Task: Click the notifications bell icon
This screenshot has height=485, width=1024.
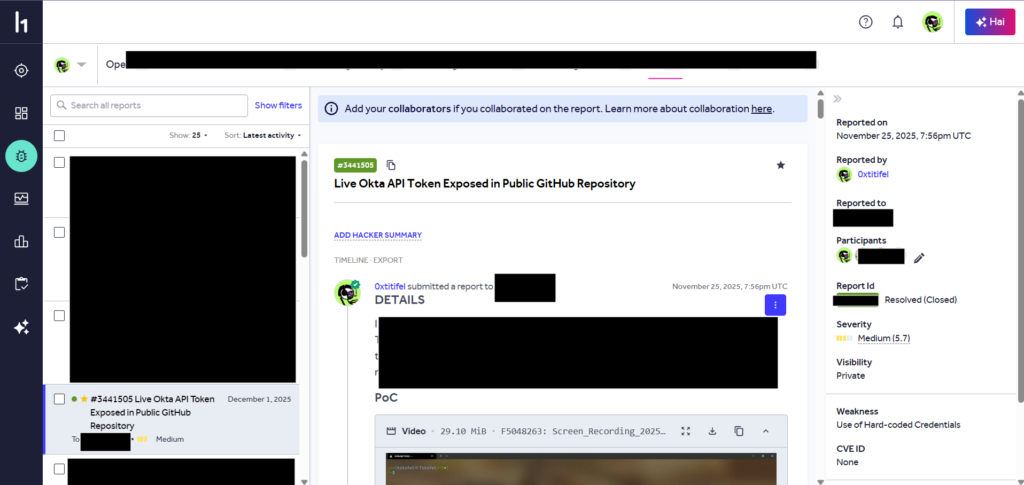Action: [x=898, y=22]
